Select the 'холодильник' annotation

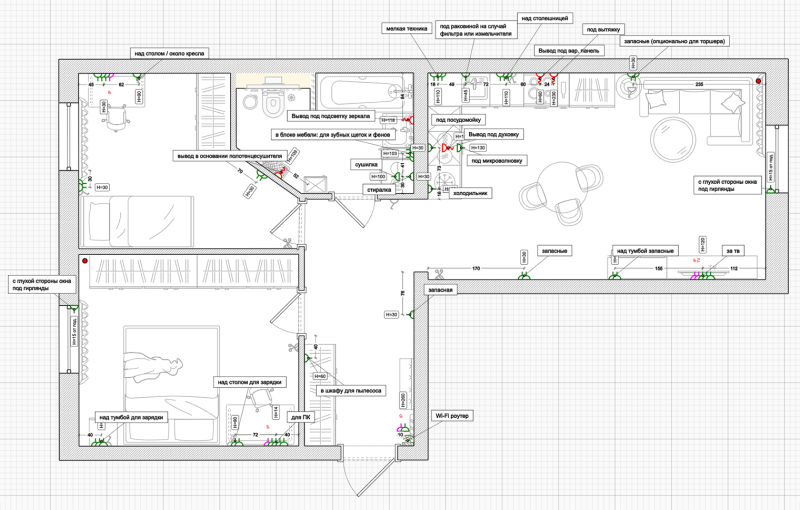[470, 193]
